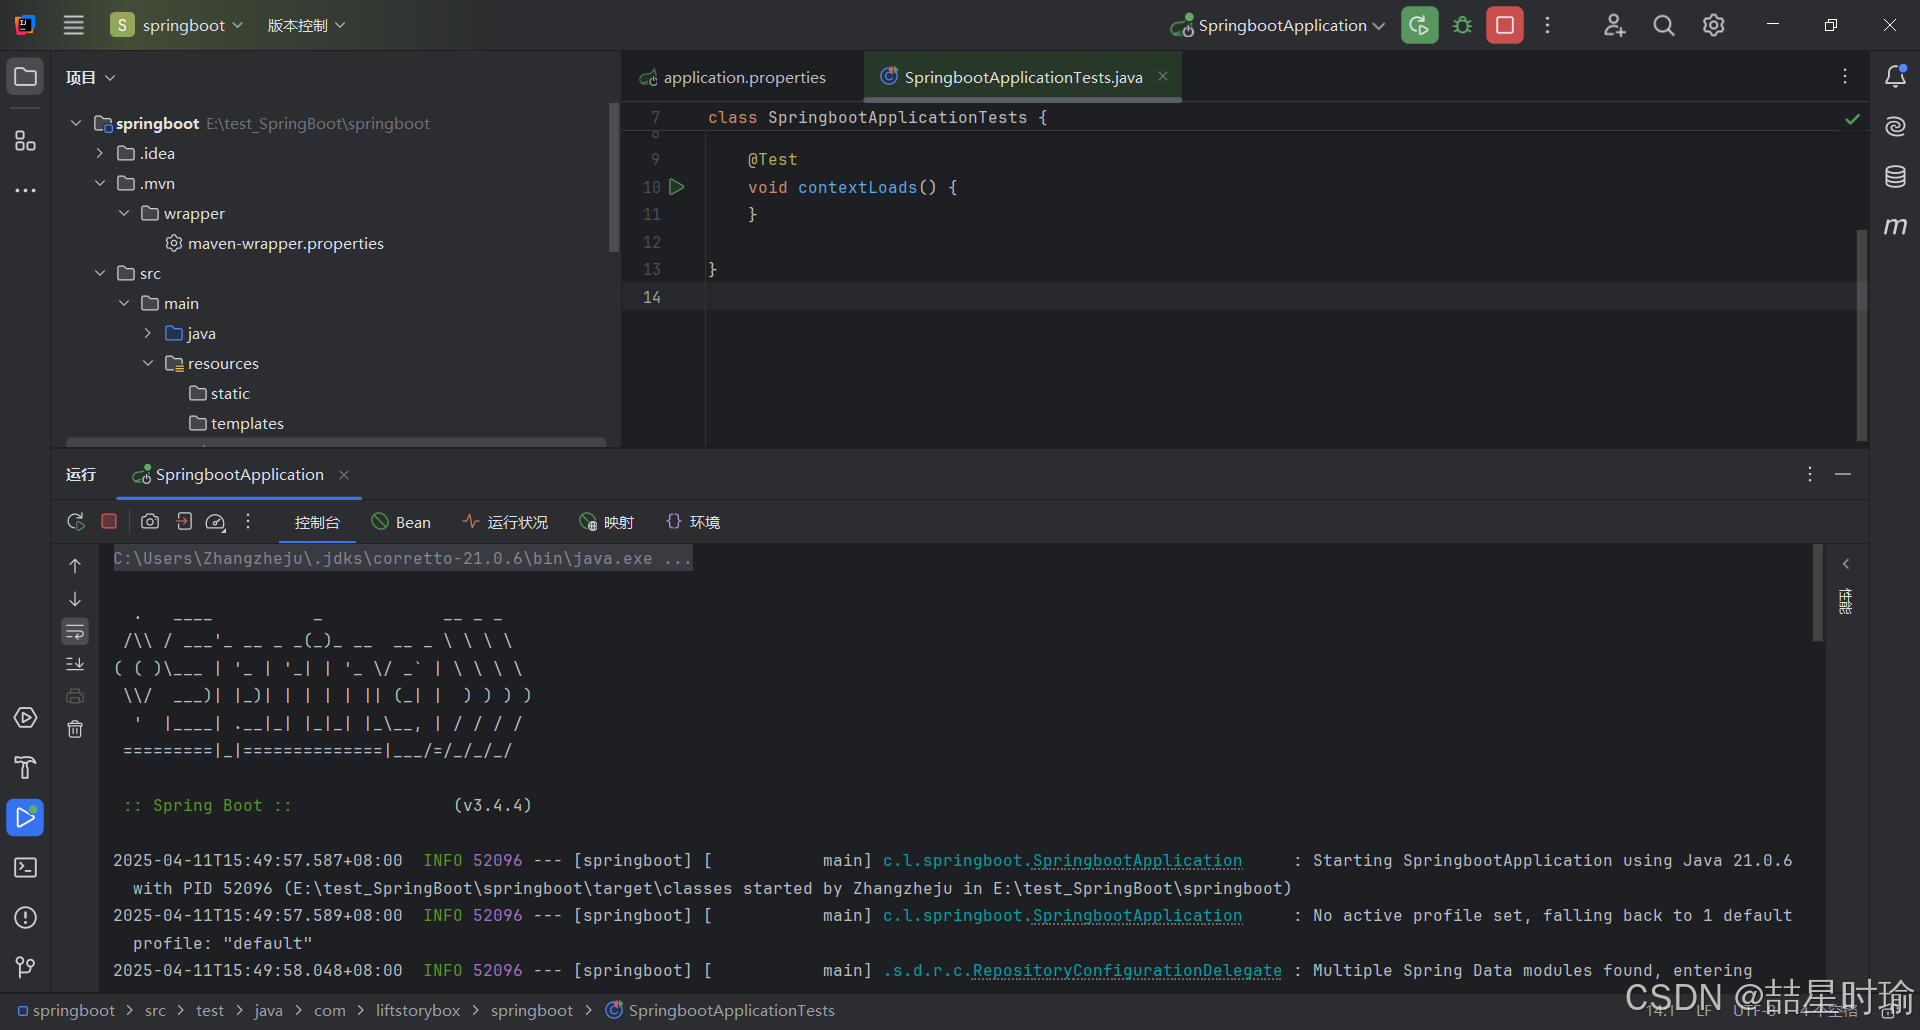The height and width of the screenshot is (1030, 1920).
Task: Open Git version control tool window
Action: point(25,967)
